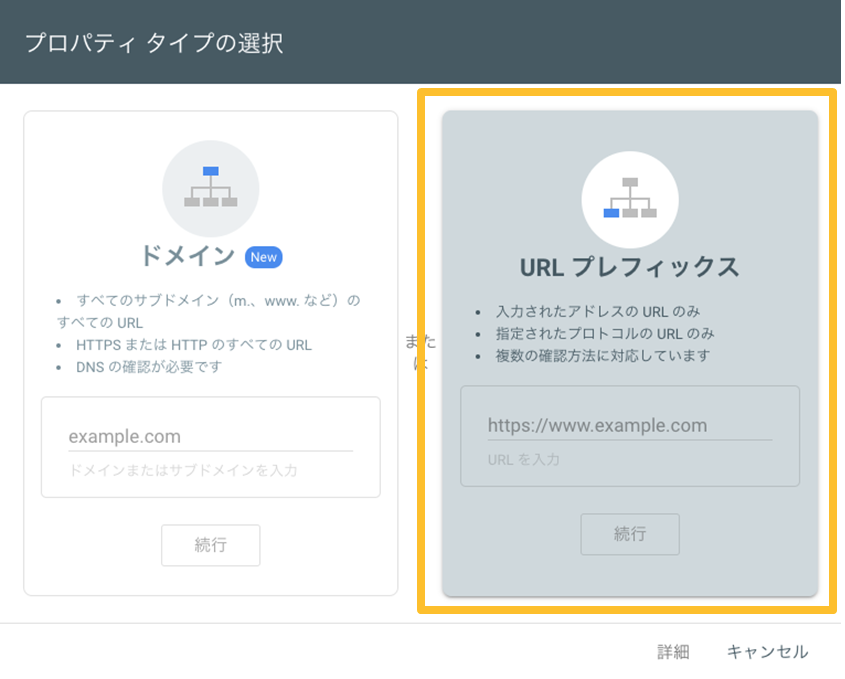
Task: Focus the https://www.example.com URL input field
Action: click(x=630, y=426)
